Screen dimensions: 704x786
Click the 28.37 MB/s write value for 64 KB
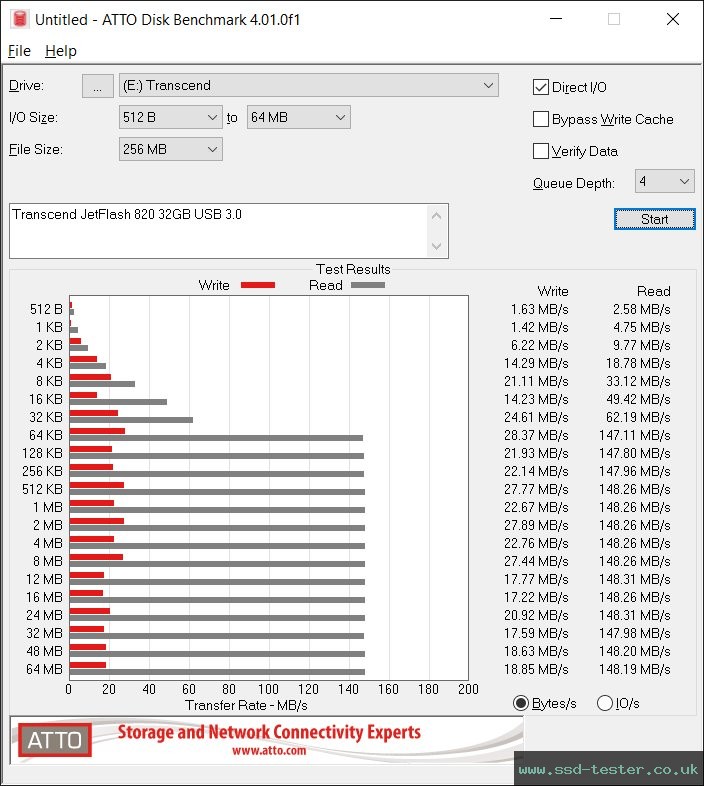(x=536, y=435)
